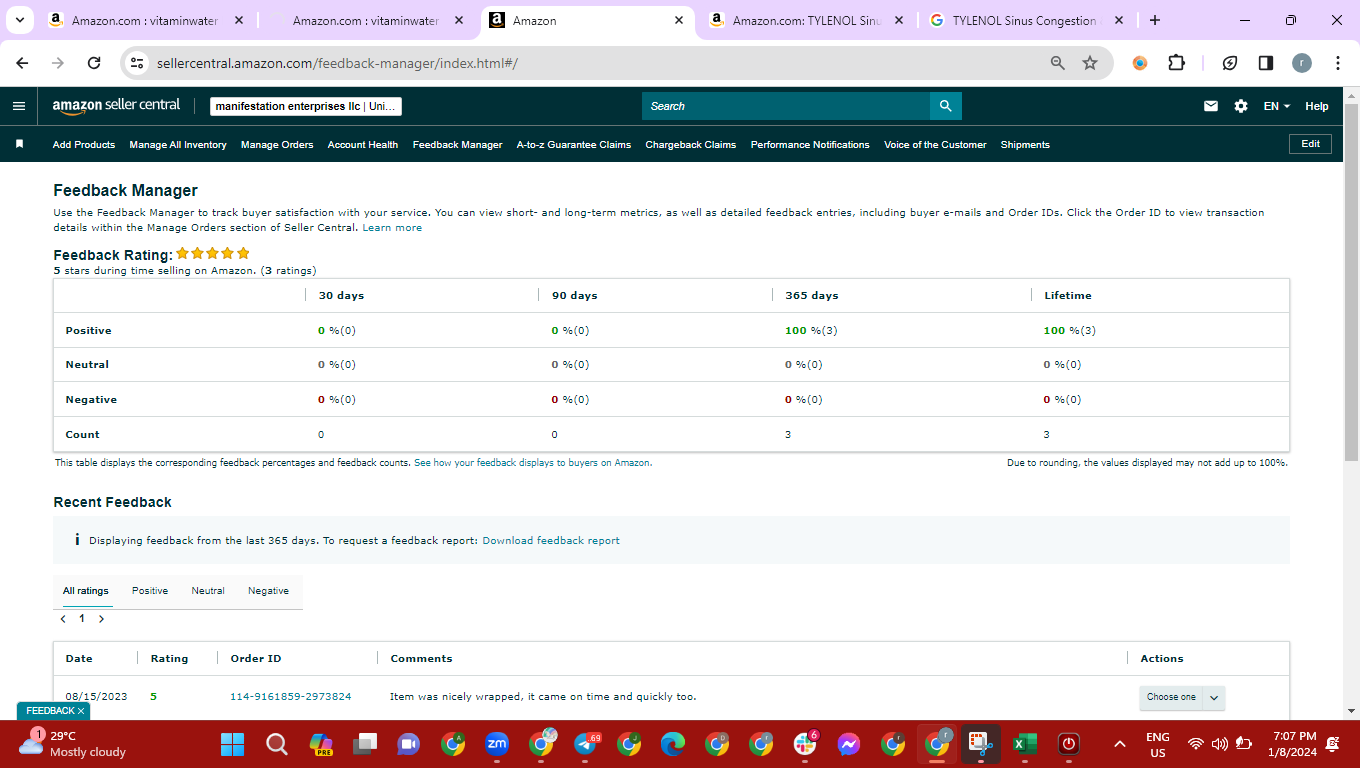Click the amazon seller central logo

[116, 106]
